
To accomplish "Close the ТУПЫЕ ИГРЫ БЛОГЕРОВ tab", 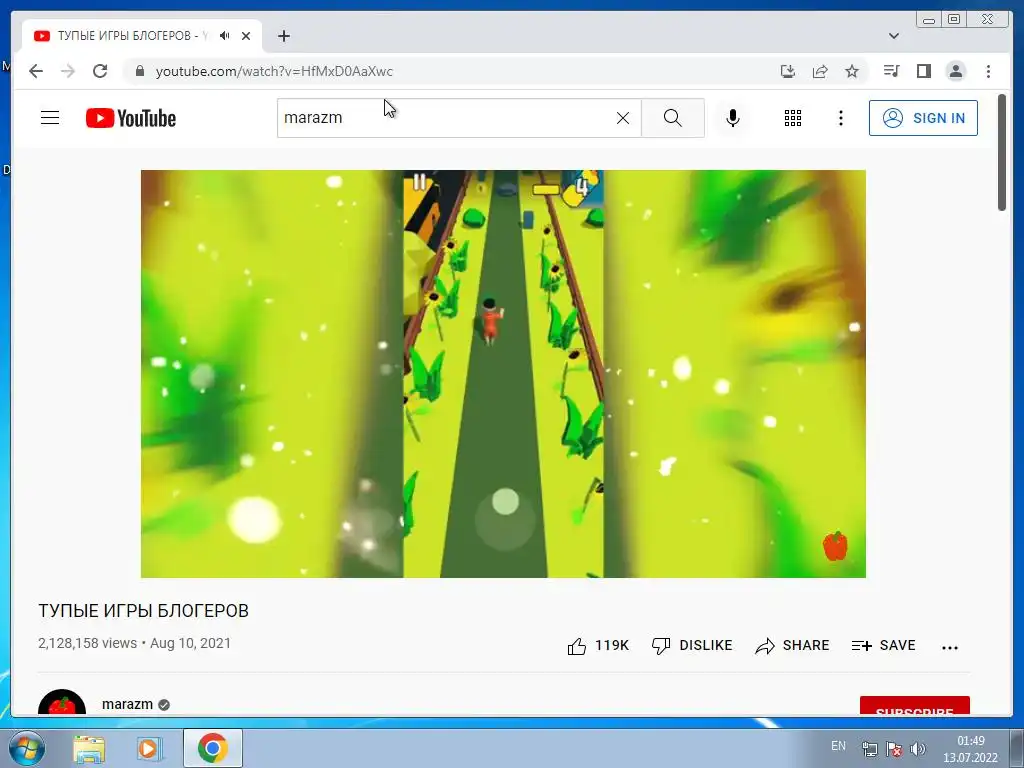I will pyautogui.click(x=246, y=36).
